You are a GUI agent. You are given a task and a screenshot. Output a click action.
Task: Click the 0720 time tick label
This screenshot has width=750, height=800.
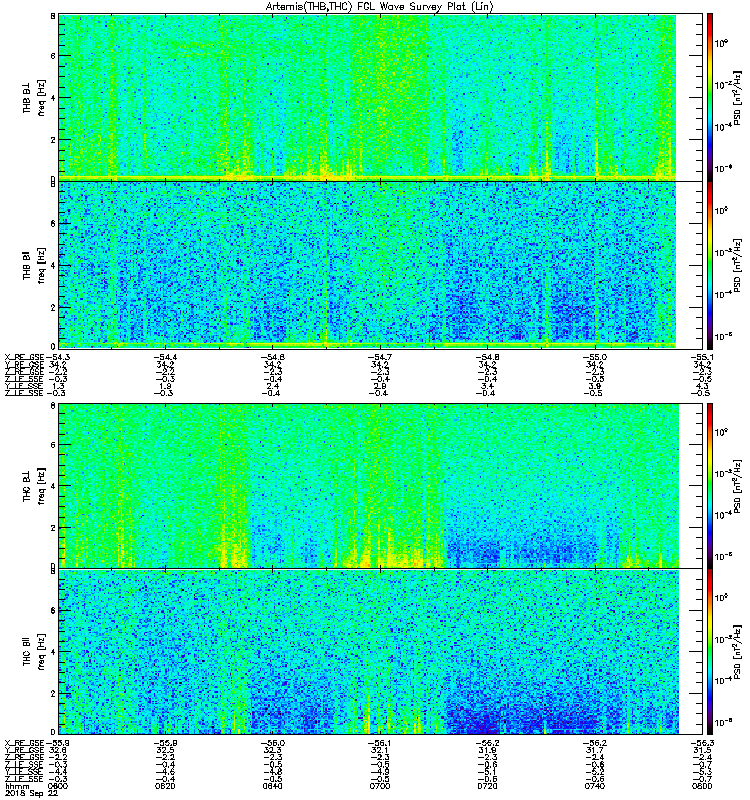coord(488,786)
